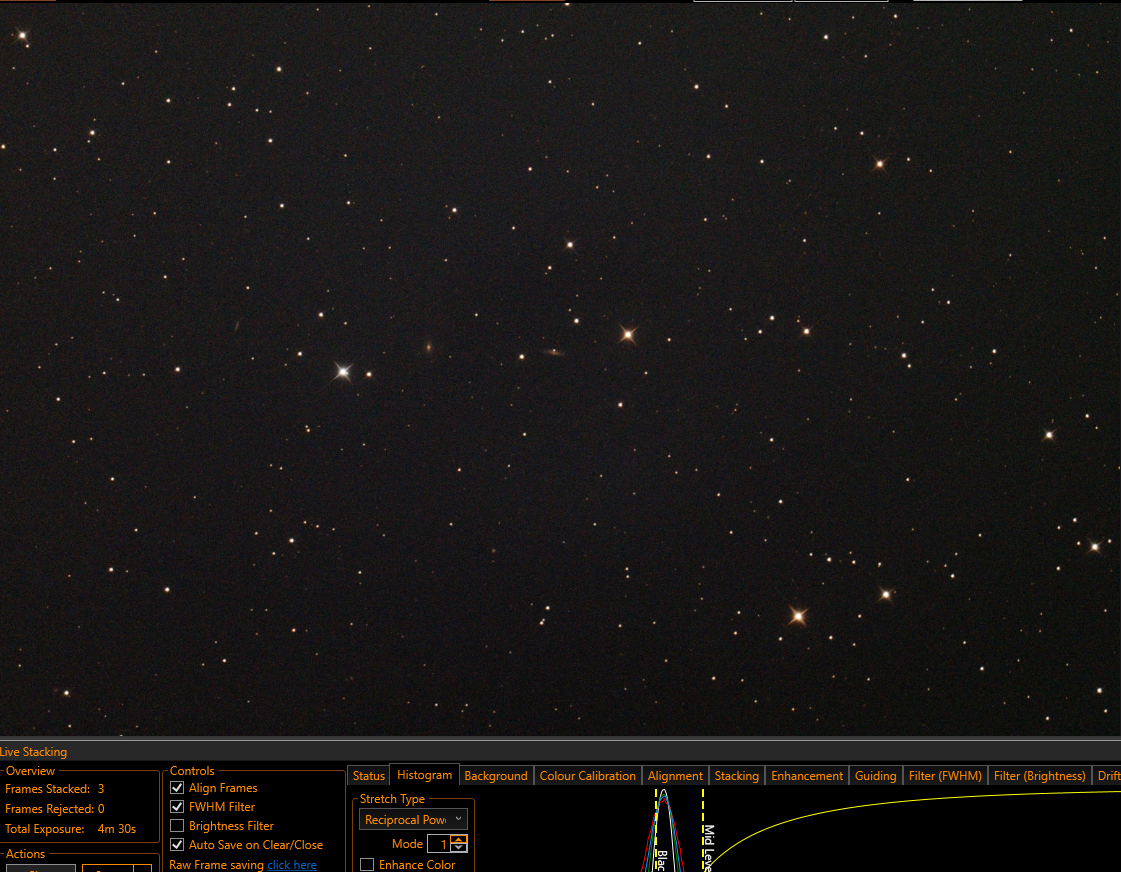Toggle the FWHM Filter checkbox
The width and height of the screenshot is (1121, 872).
(177, 806)
